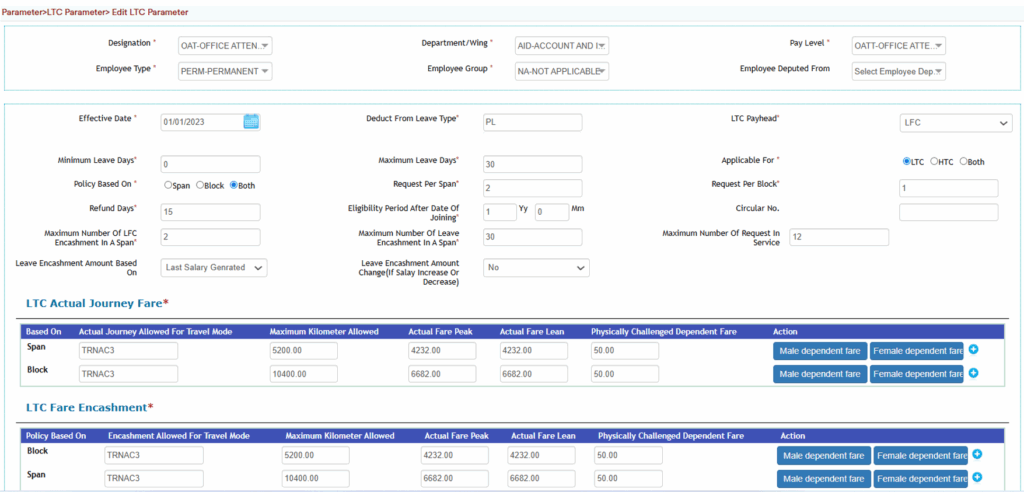Click Female dependent fare in Block journey row
This screenshot has width=1024, height=492.
pyautogui.click(x=916, y=374)
